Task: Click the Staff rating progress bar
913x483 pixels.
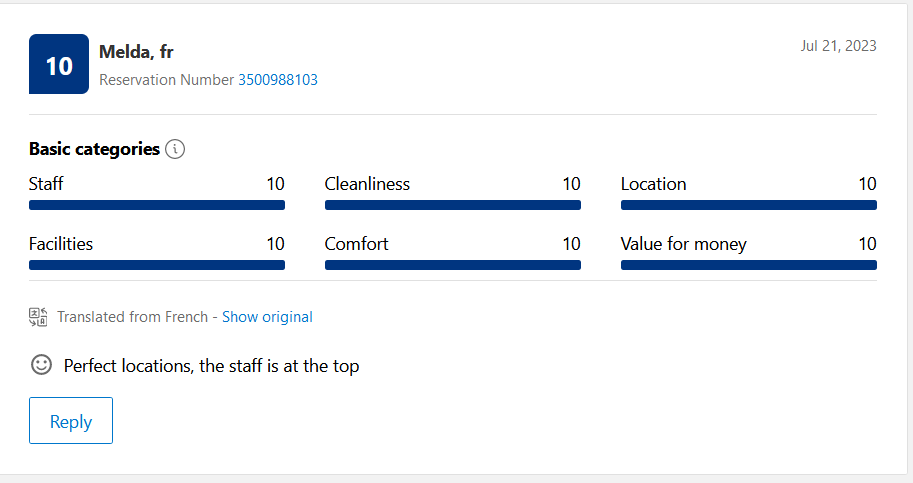Action: pos(157,205)
